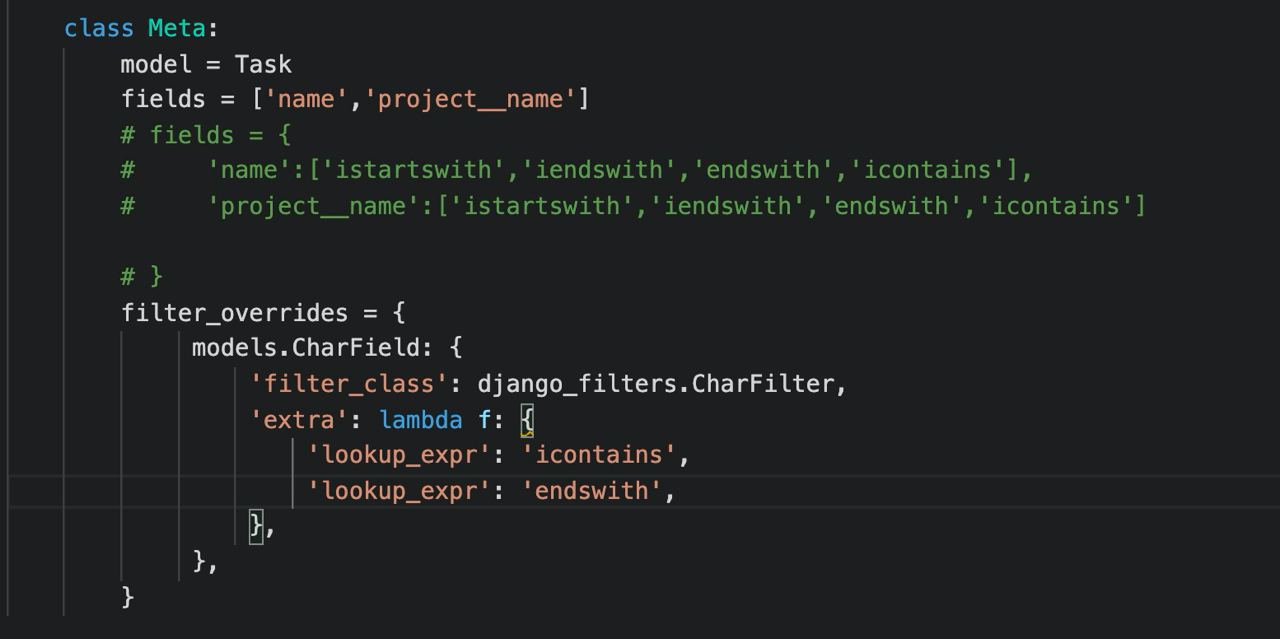Click 'endswith' in the commented 'project__name' row

pyautogui.click(x=891, y=206)
